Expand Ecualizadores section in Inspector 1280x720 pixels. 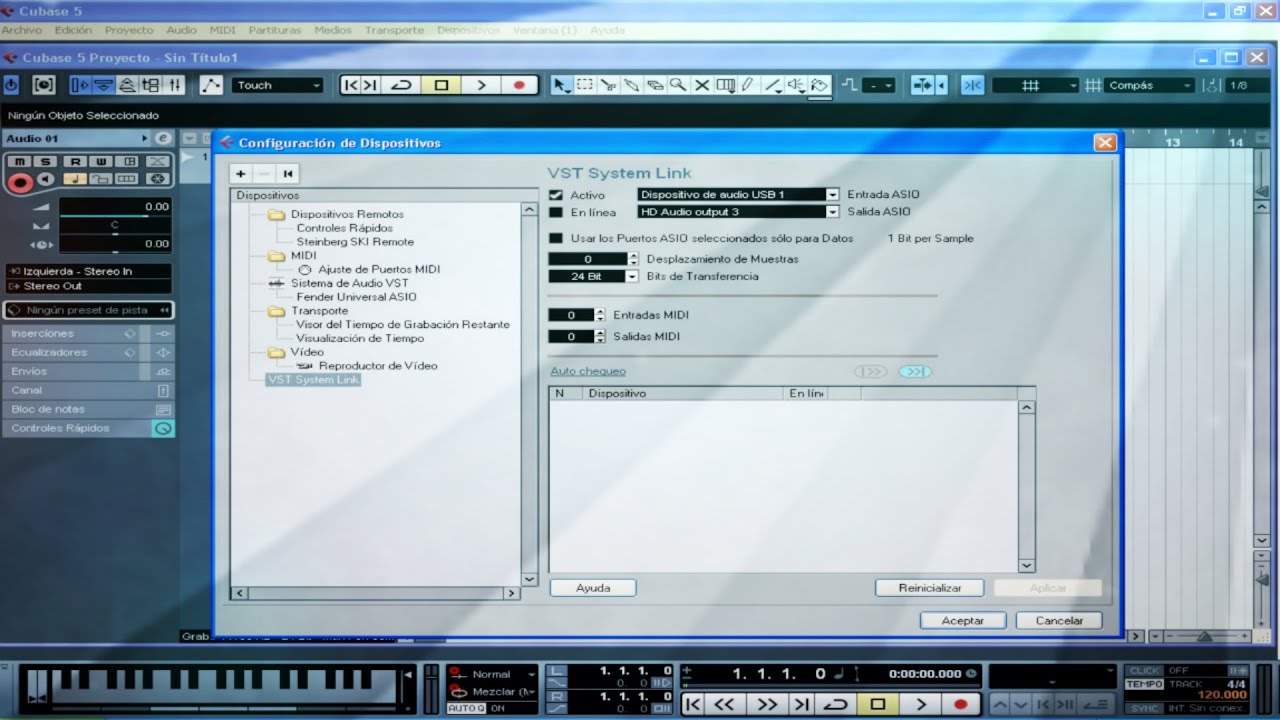click(x=88, y=352)
